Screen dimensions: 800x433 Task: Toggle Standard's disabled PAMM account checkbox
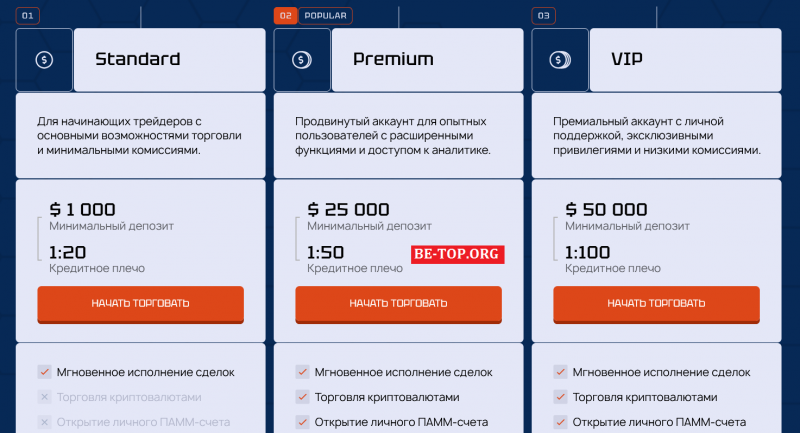(44, 422)
